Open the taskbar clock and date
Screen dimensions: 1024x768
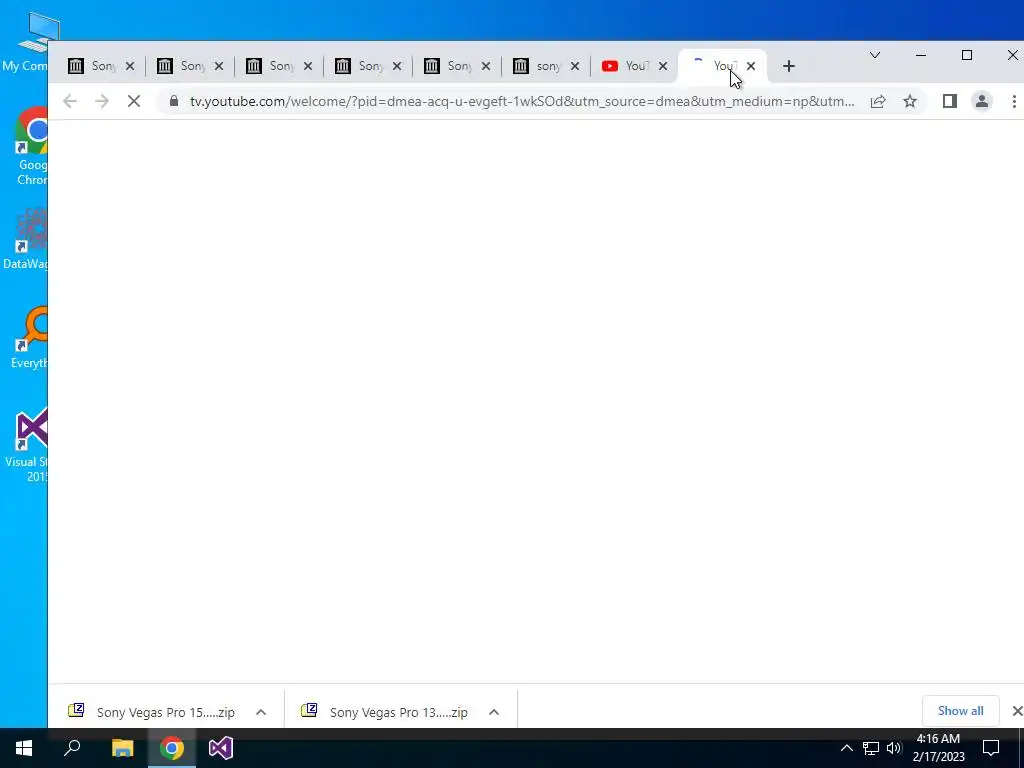pos(938,748)
